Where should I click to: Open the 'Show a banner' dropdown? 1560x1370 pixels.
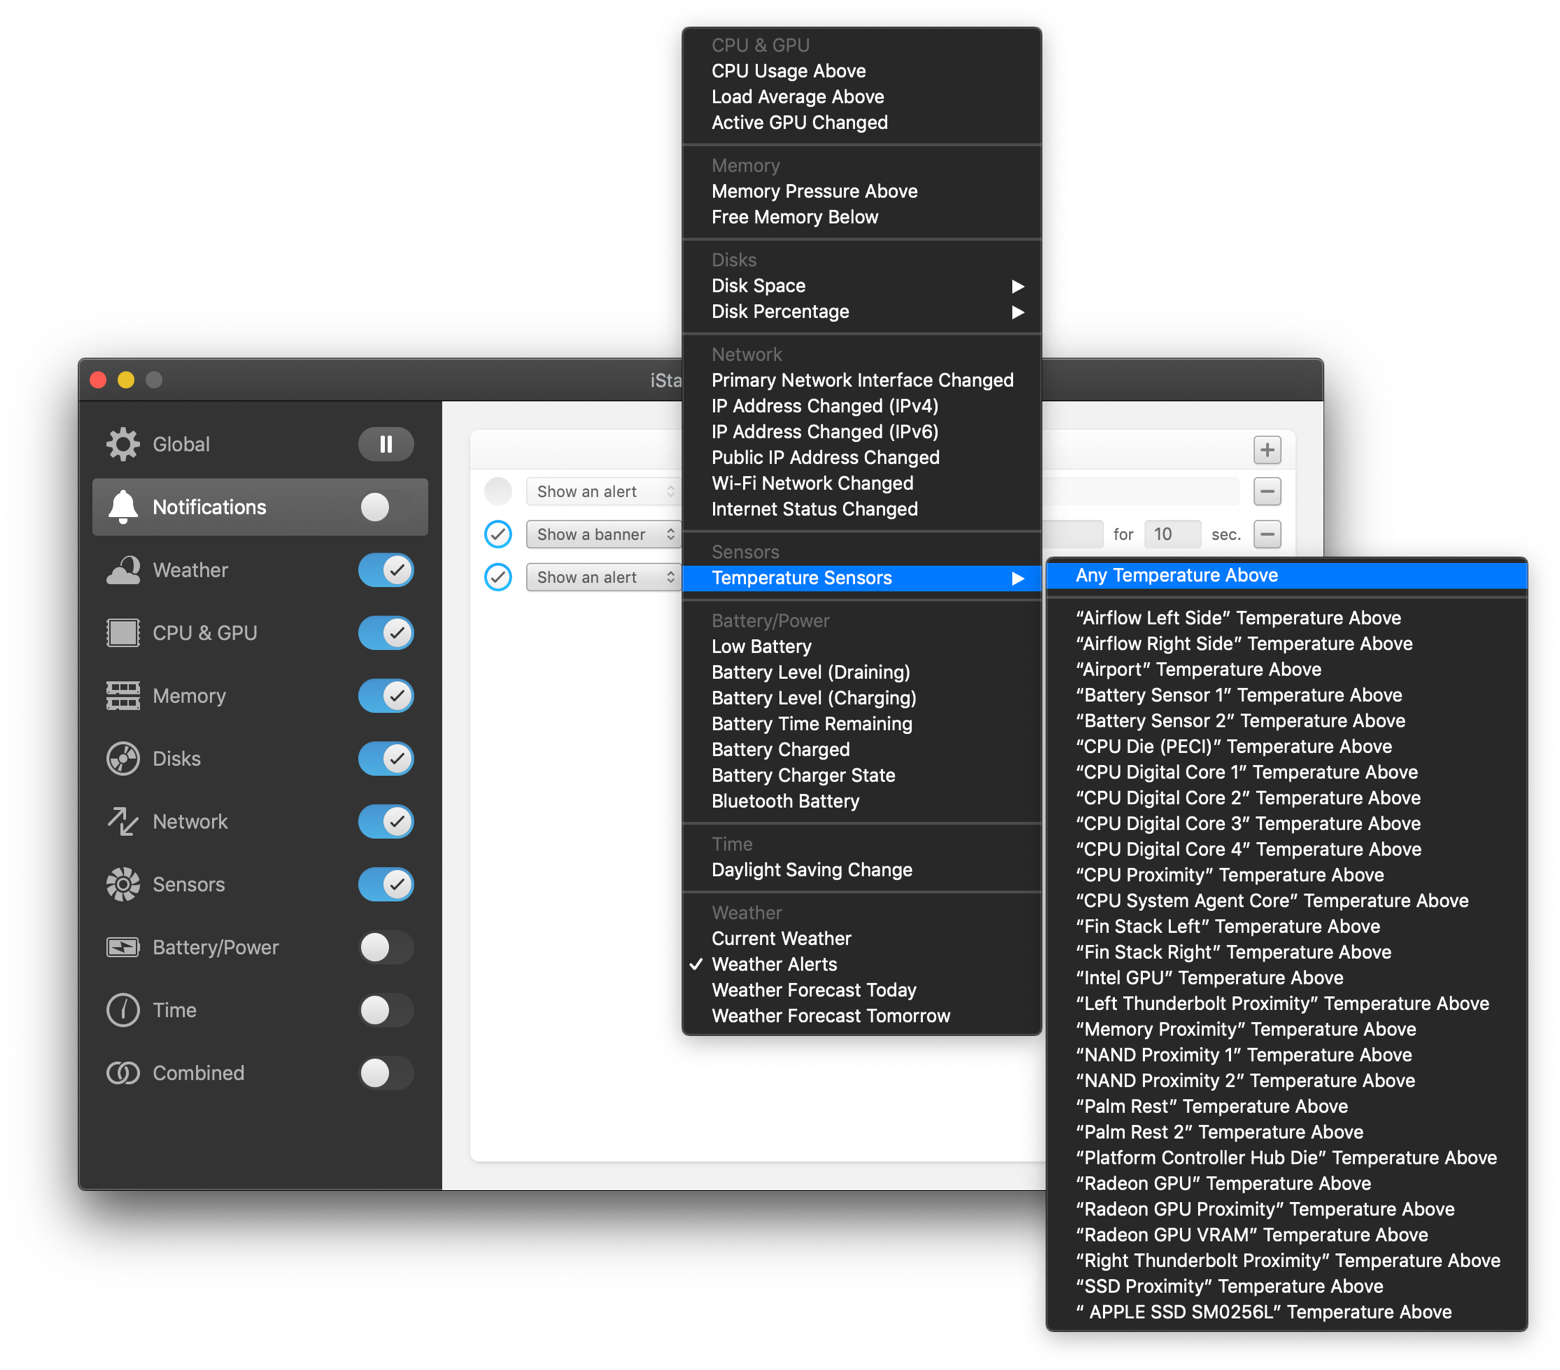pos(603,535)
